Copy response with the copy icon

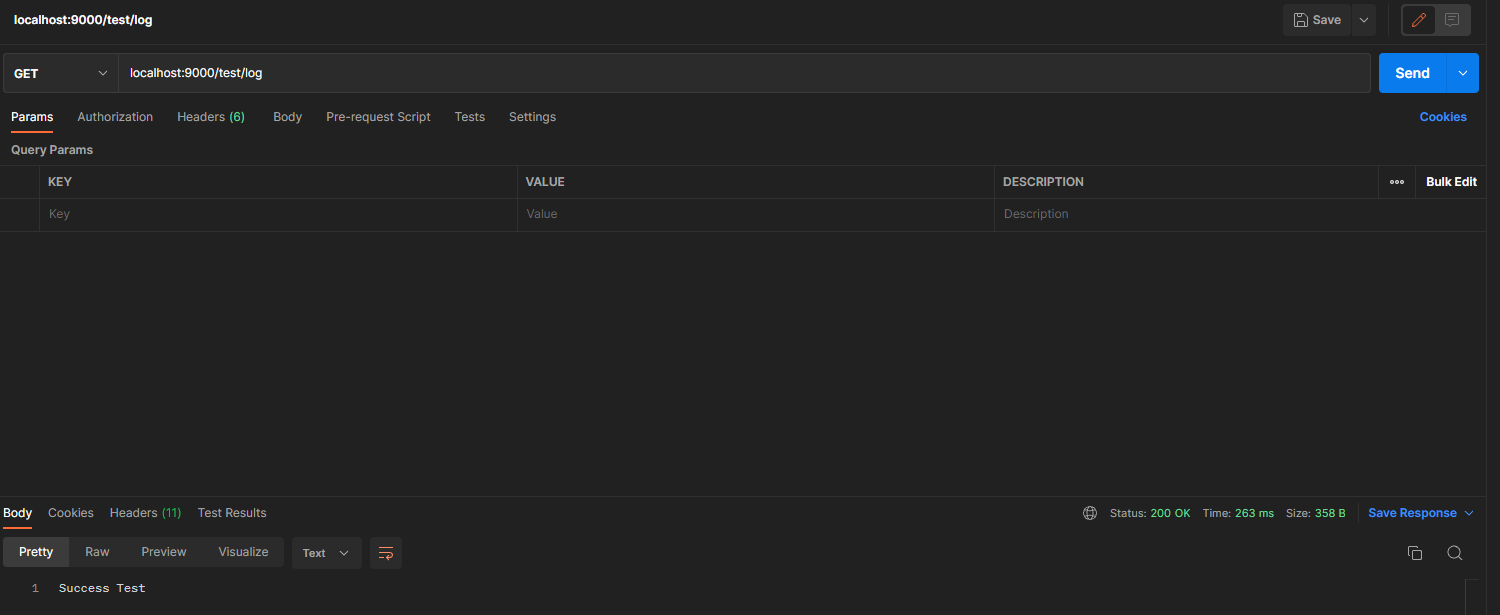pyautogui.click(x=1415, y=553)
